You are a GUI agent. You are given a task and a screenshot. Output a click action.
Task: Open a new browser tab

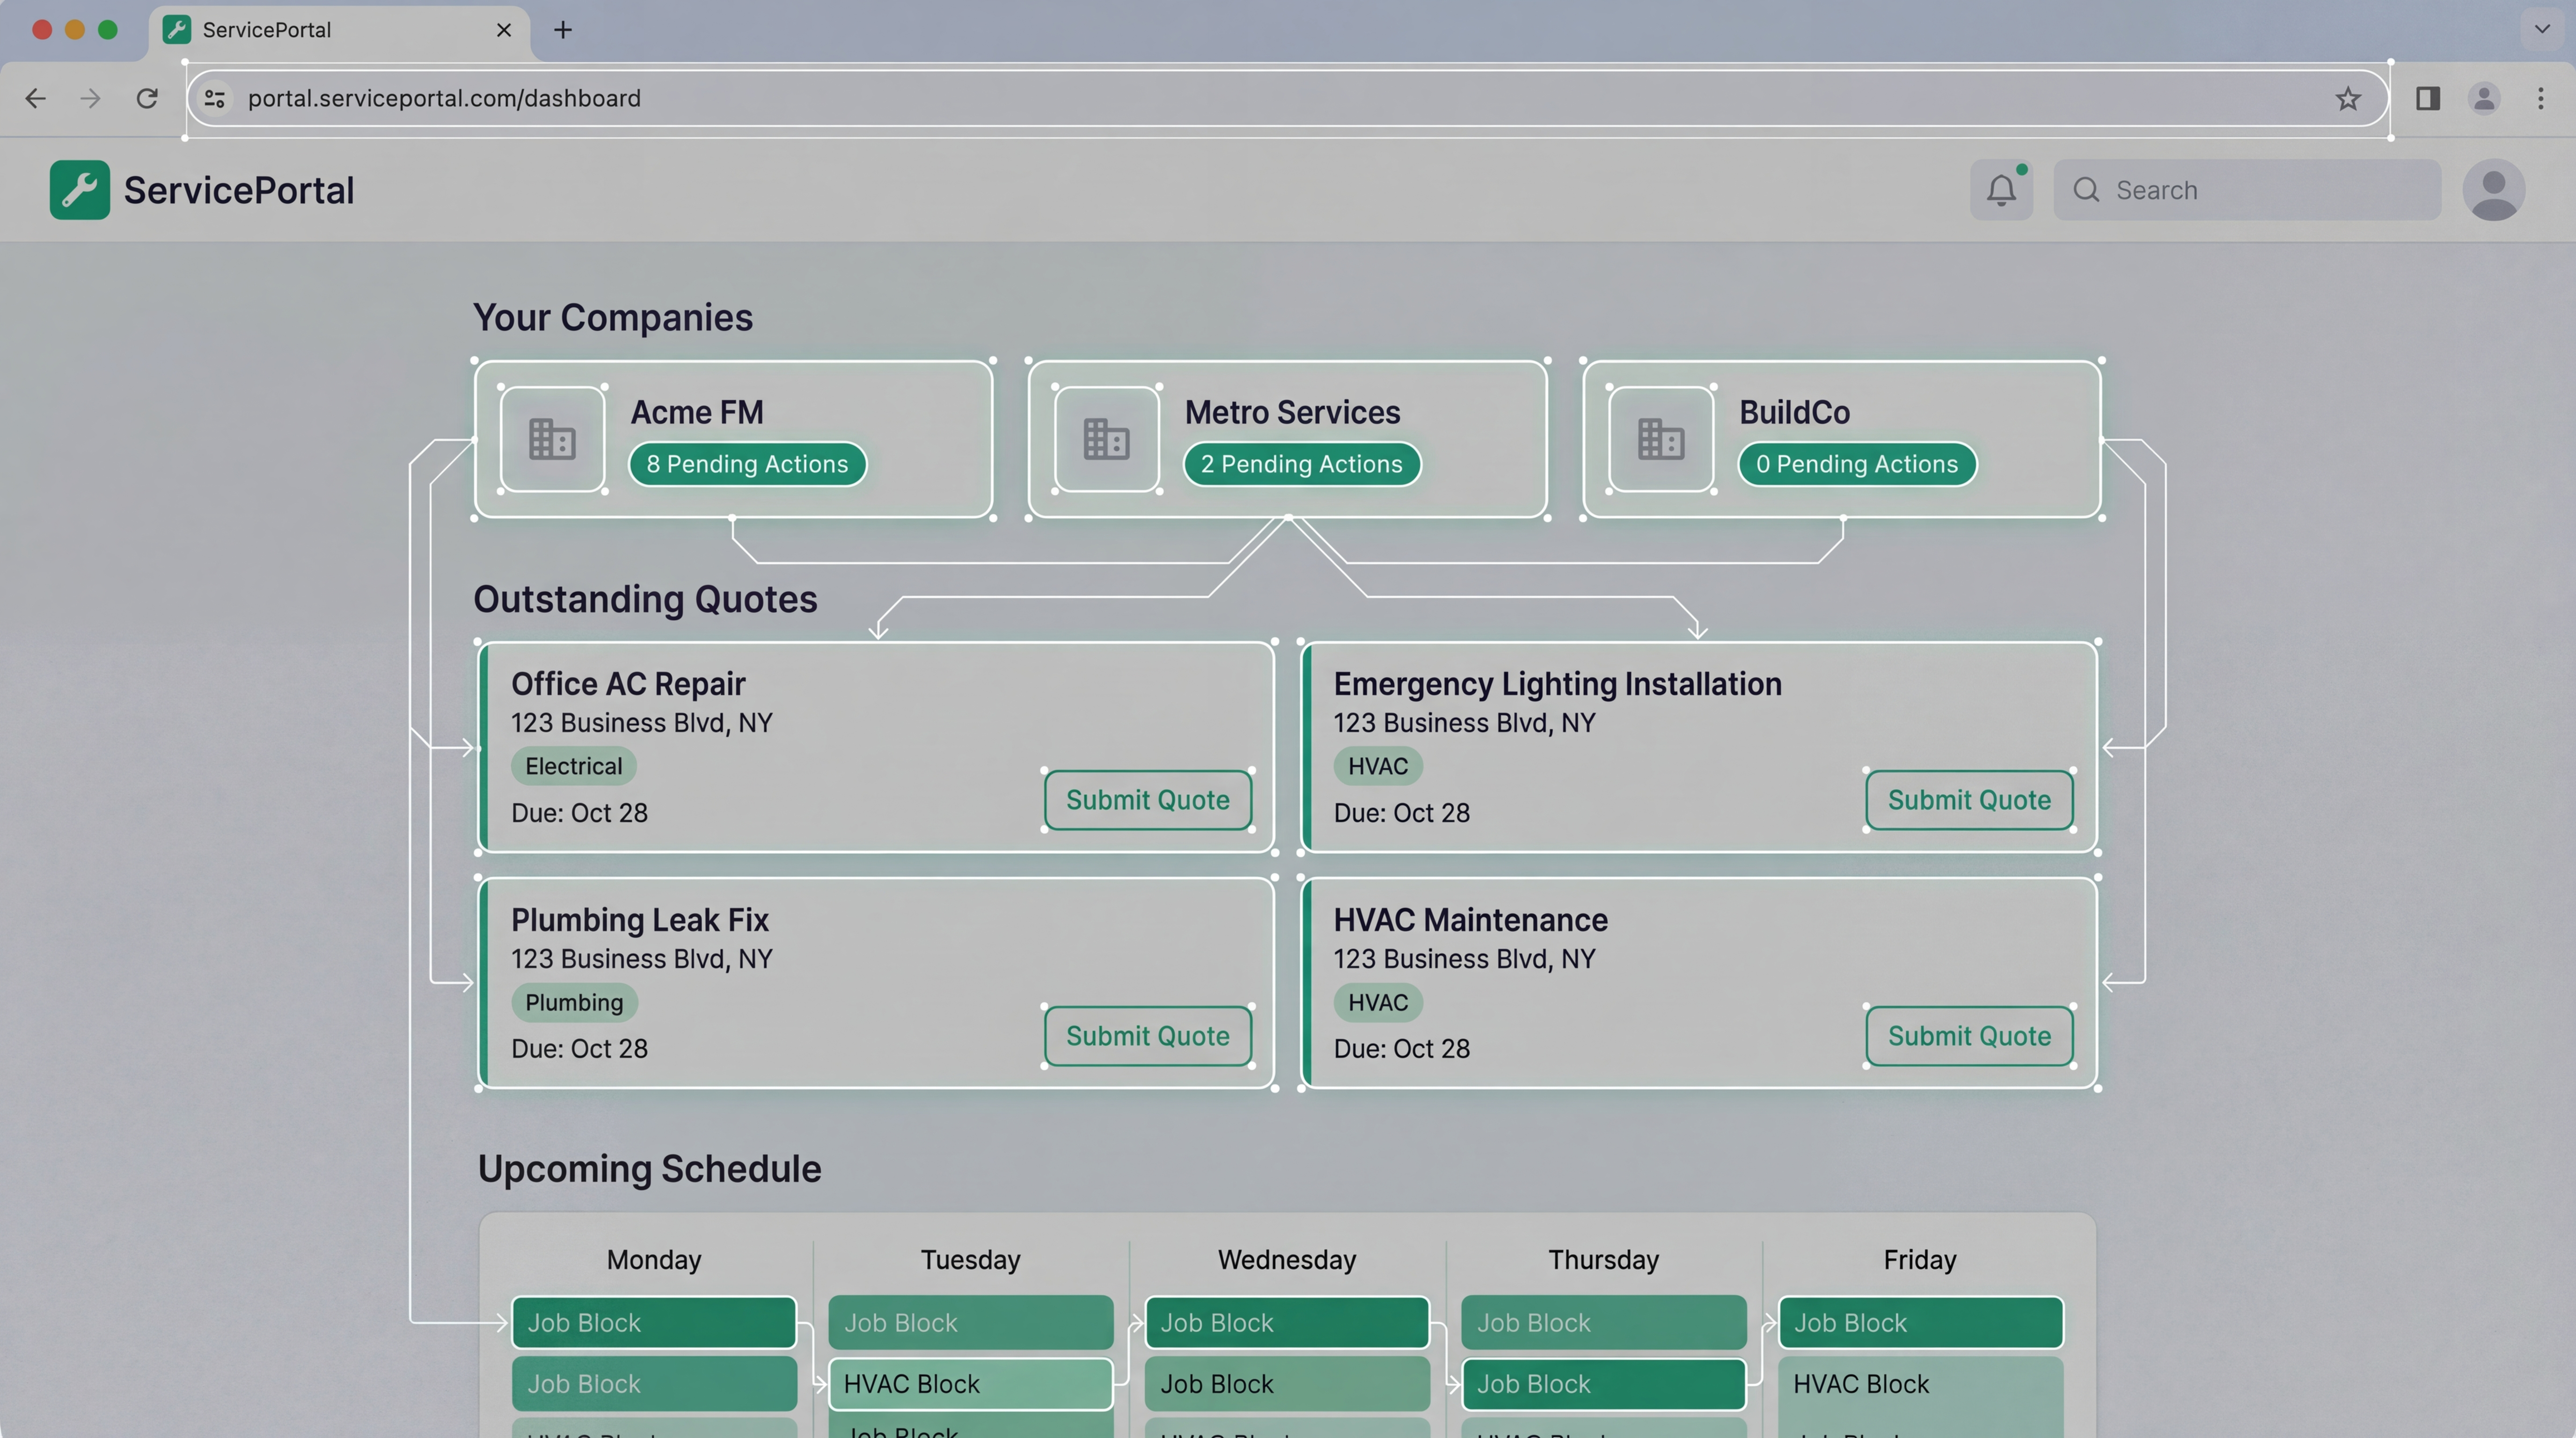coord(563,30)
